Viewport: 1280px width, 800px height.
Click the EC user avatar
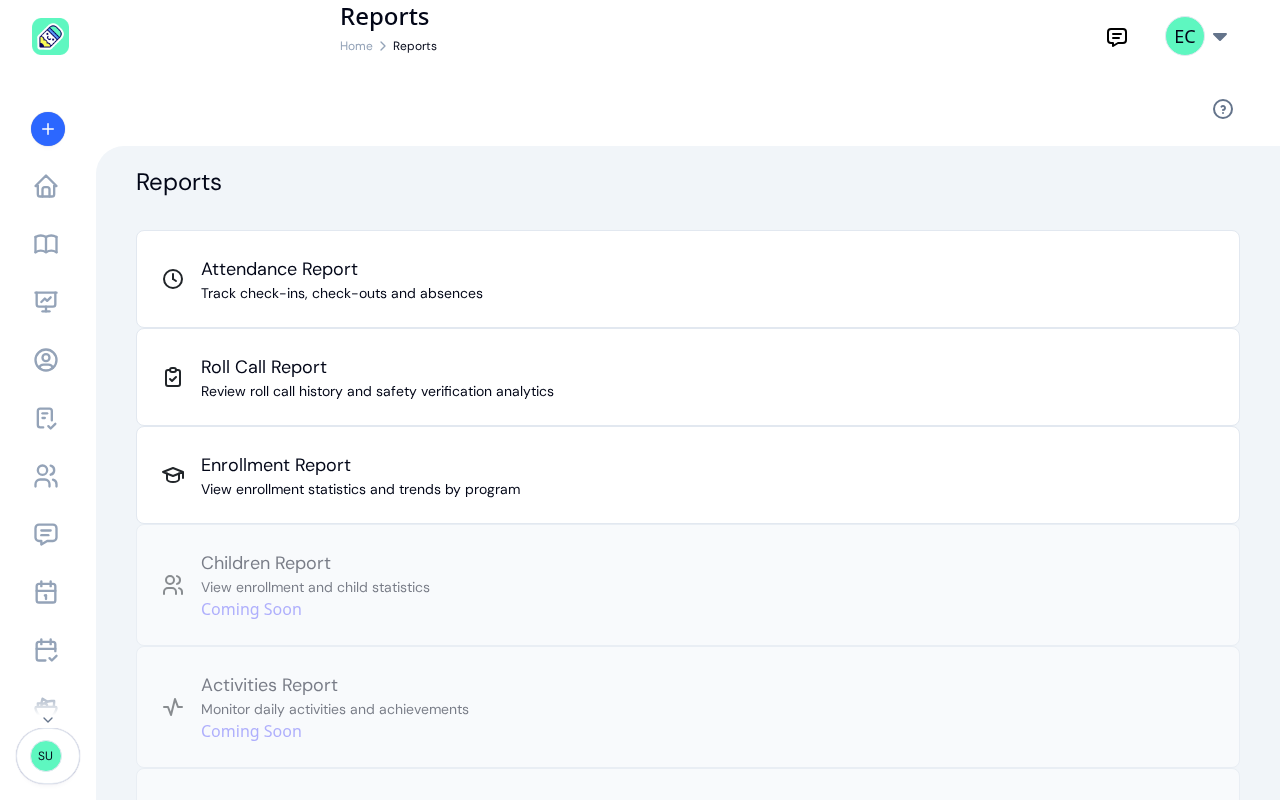1185,36
